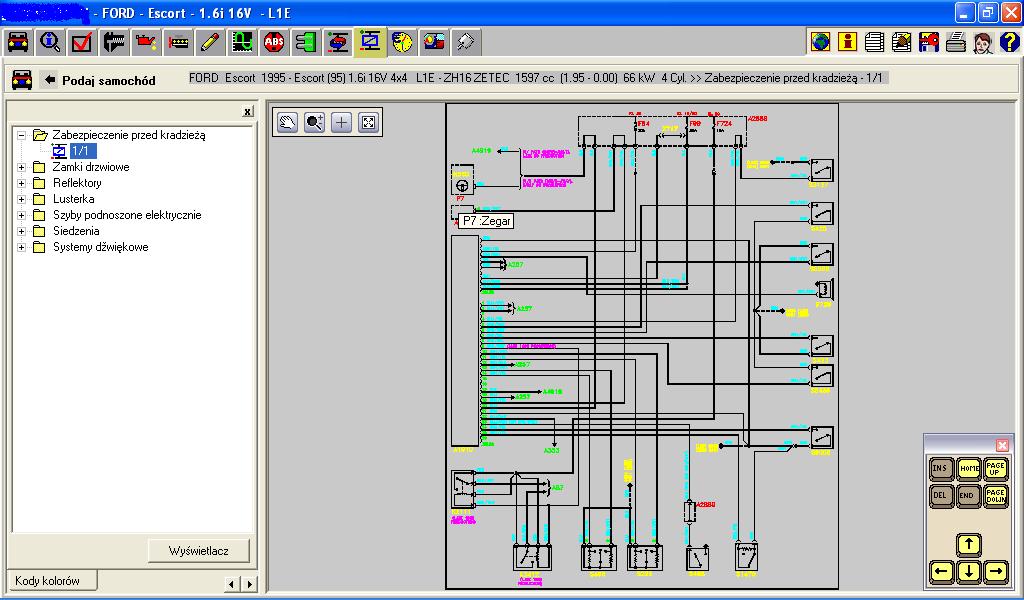This screenshot has height=600, width=1024.
Task: Click the fit-to-window diagram tool
Action: 368,122
